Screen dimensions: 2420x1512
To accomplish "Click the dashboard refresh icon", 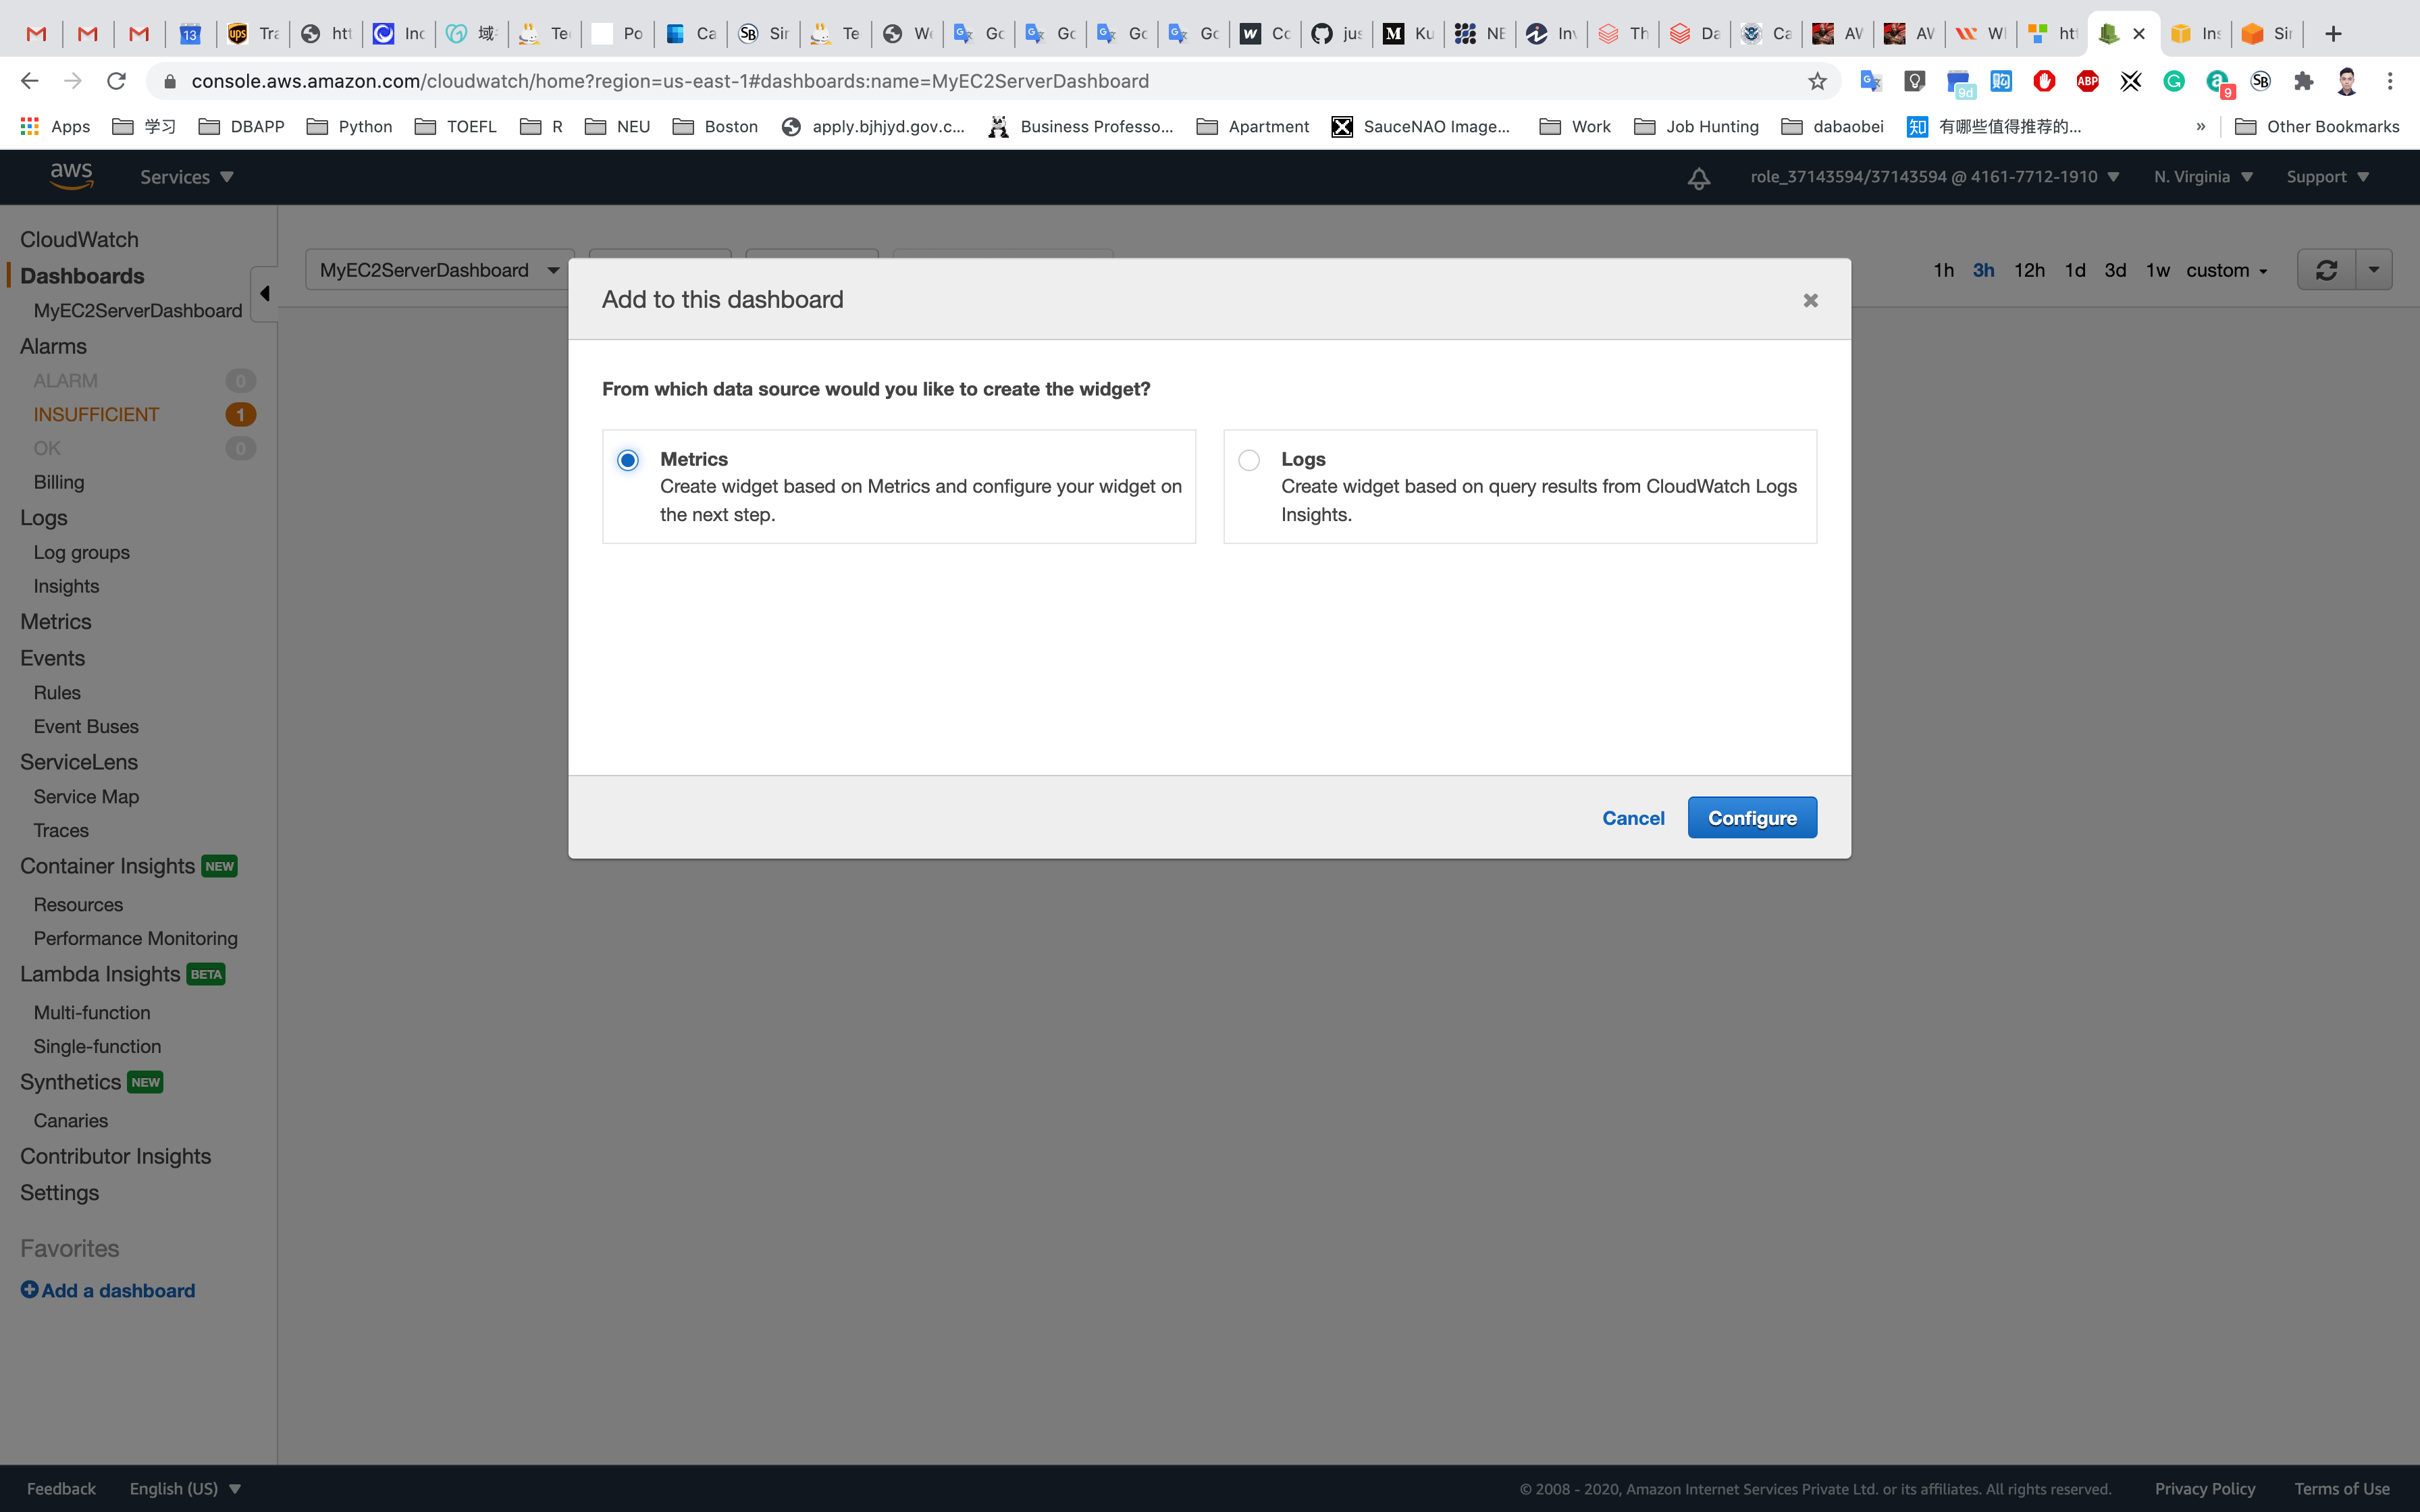I will pyautogui.click(x=2326, y=270).
